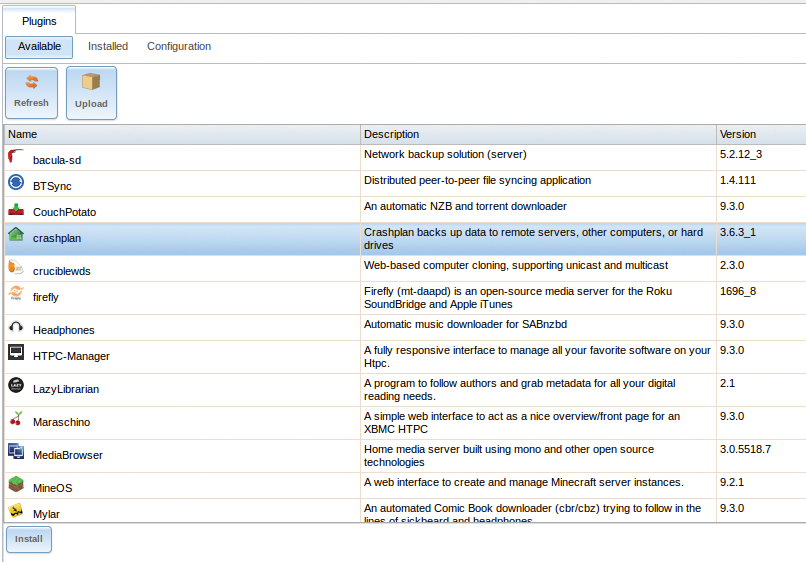This screenshot has height=562, width=806.
Task: Select the BTSync plugin name
Action: tap(52, 186)
